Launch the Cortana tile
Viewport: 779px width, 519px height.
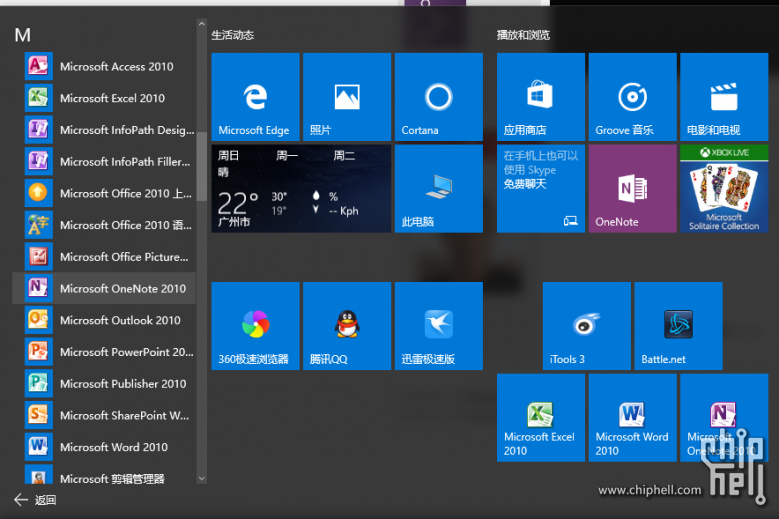pos(439,97)
